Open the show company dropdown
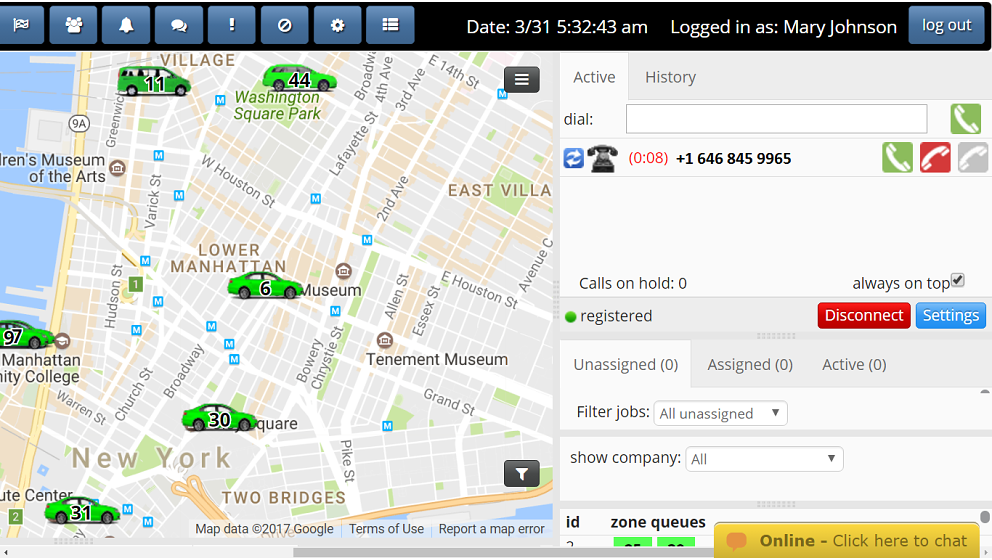Image resolution: width=992 pixels, height=560 pixels. 764,459
